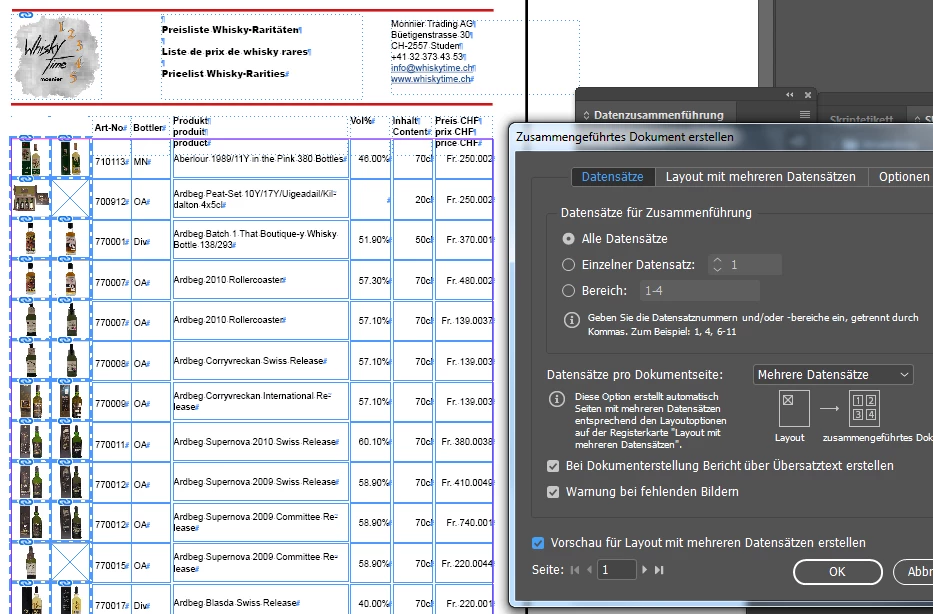Click article number 770001 cell
933x614 pixels.
point(111,242)
